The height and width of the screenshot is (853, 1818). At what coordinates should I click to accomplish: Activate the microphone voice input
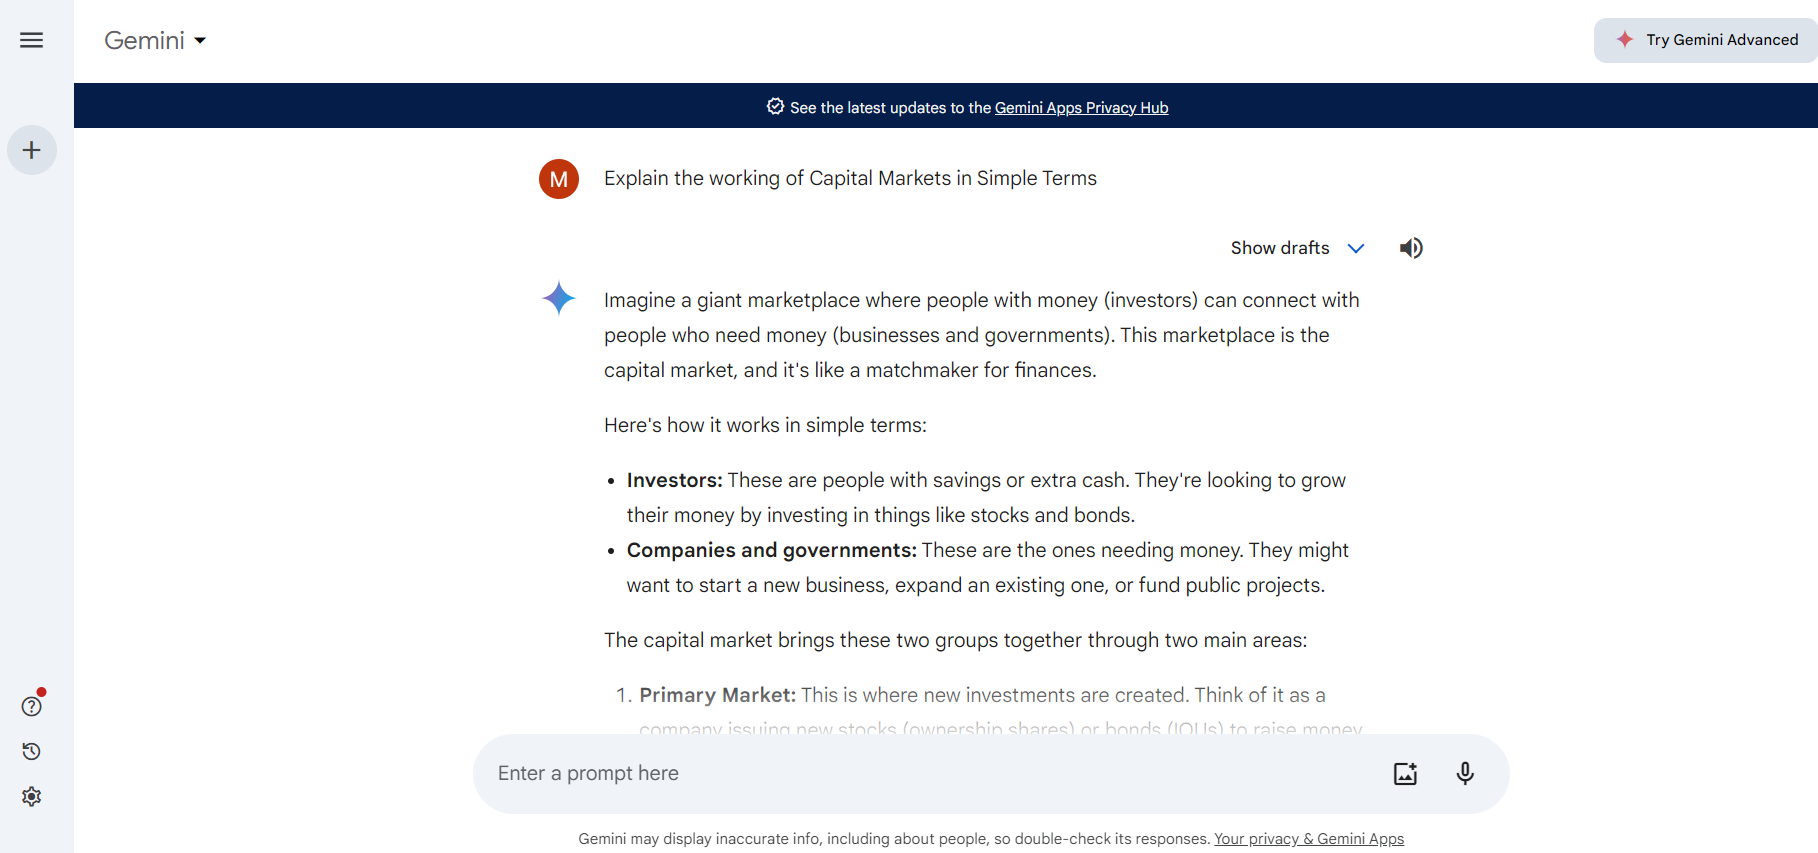tap(1465, 773)
